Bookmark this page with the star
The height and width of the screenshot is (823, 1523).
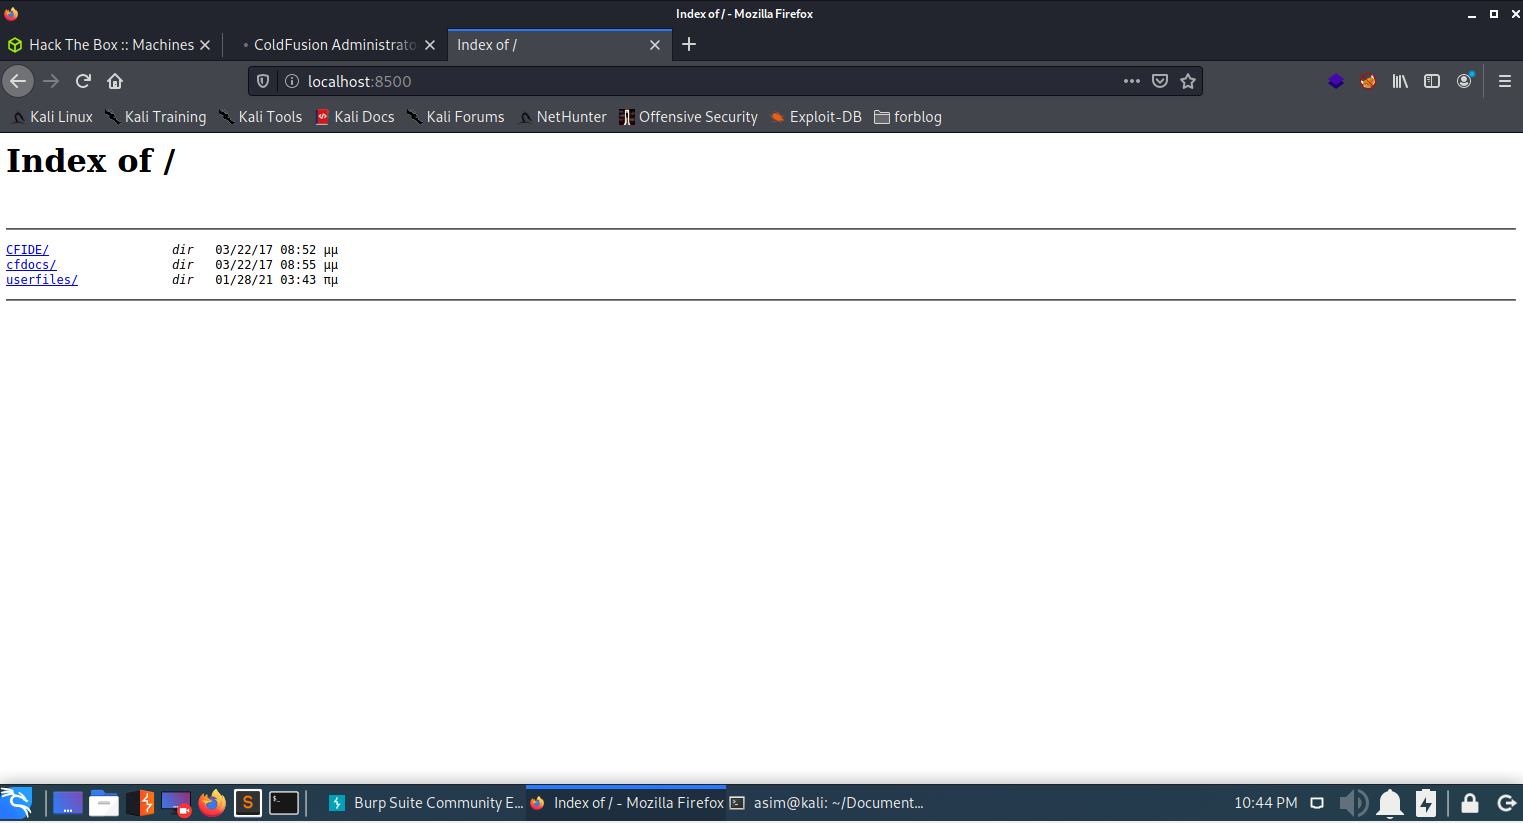[1188, 81]
